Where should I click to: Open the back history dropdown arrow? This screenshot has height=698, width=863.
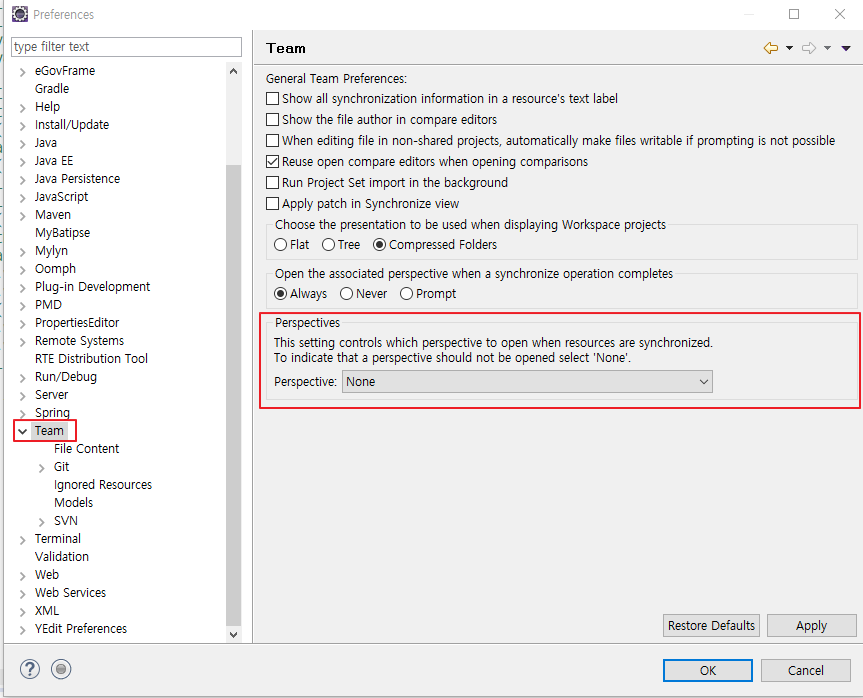click(789, 48)
